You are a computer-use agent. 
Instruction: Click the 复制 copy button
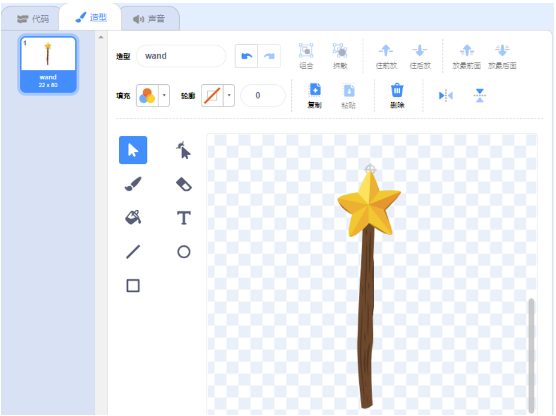click(x=315, y=96)
